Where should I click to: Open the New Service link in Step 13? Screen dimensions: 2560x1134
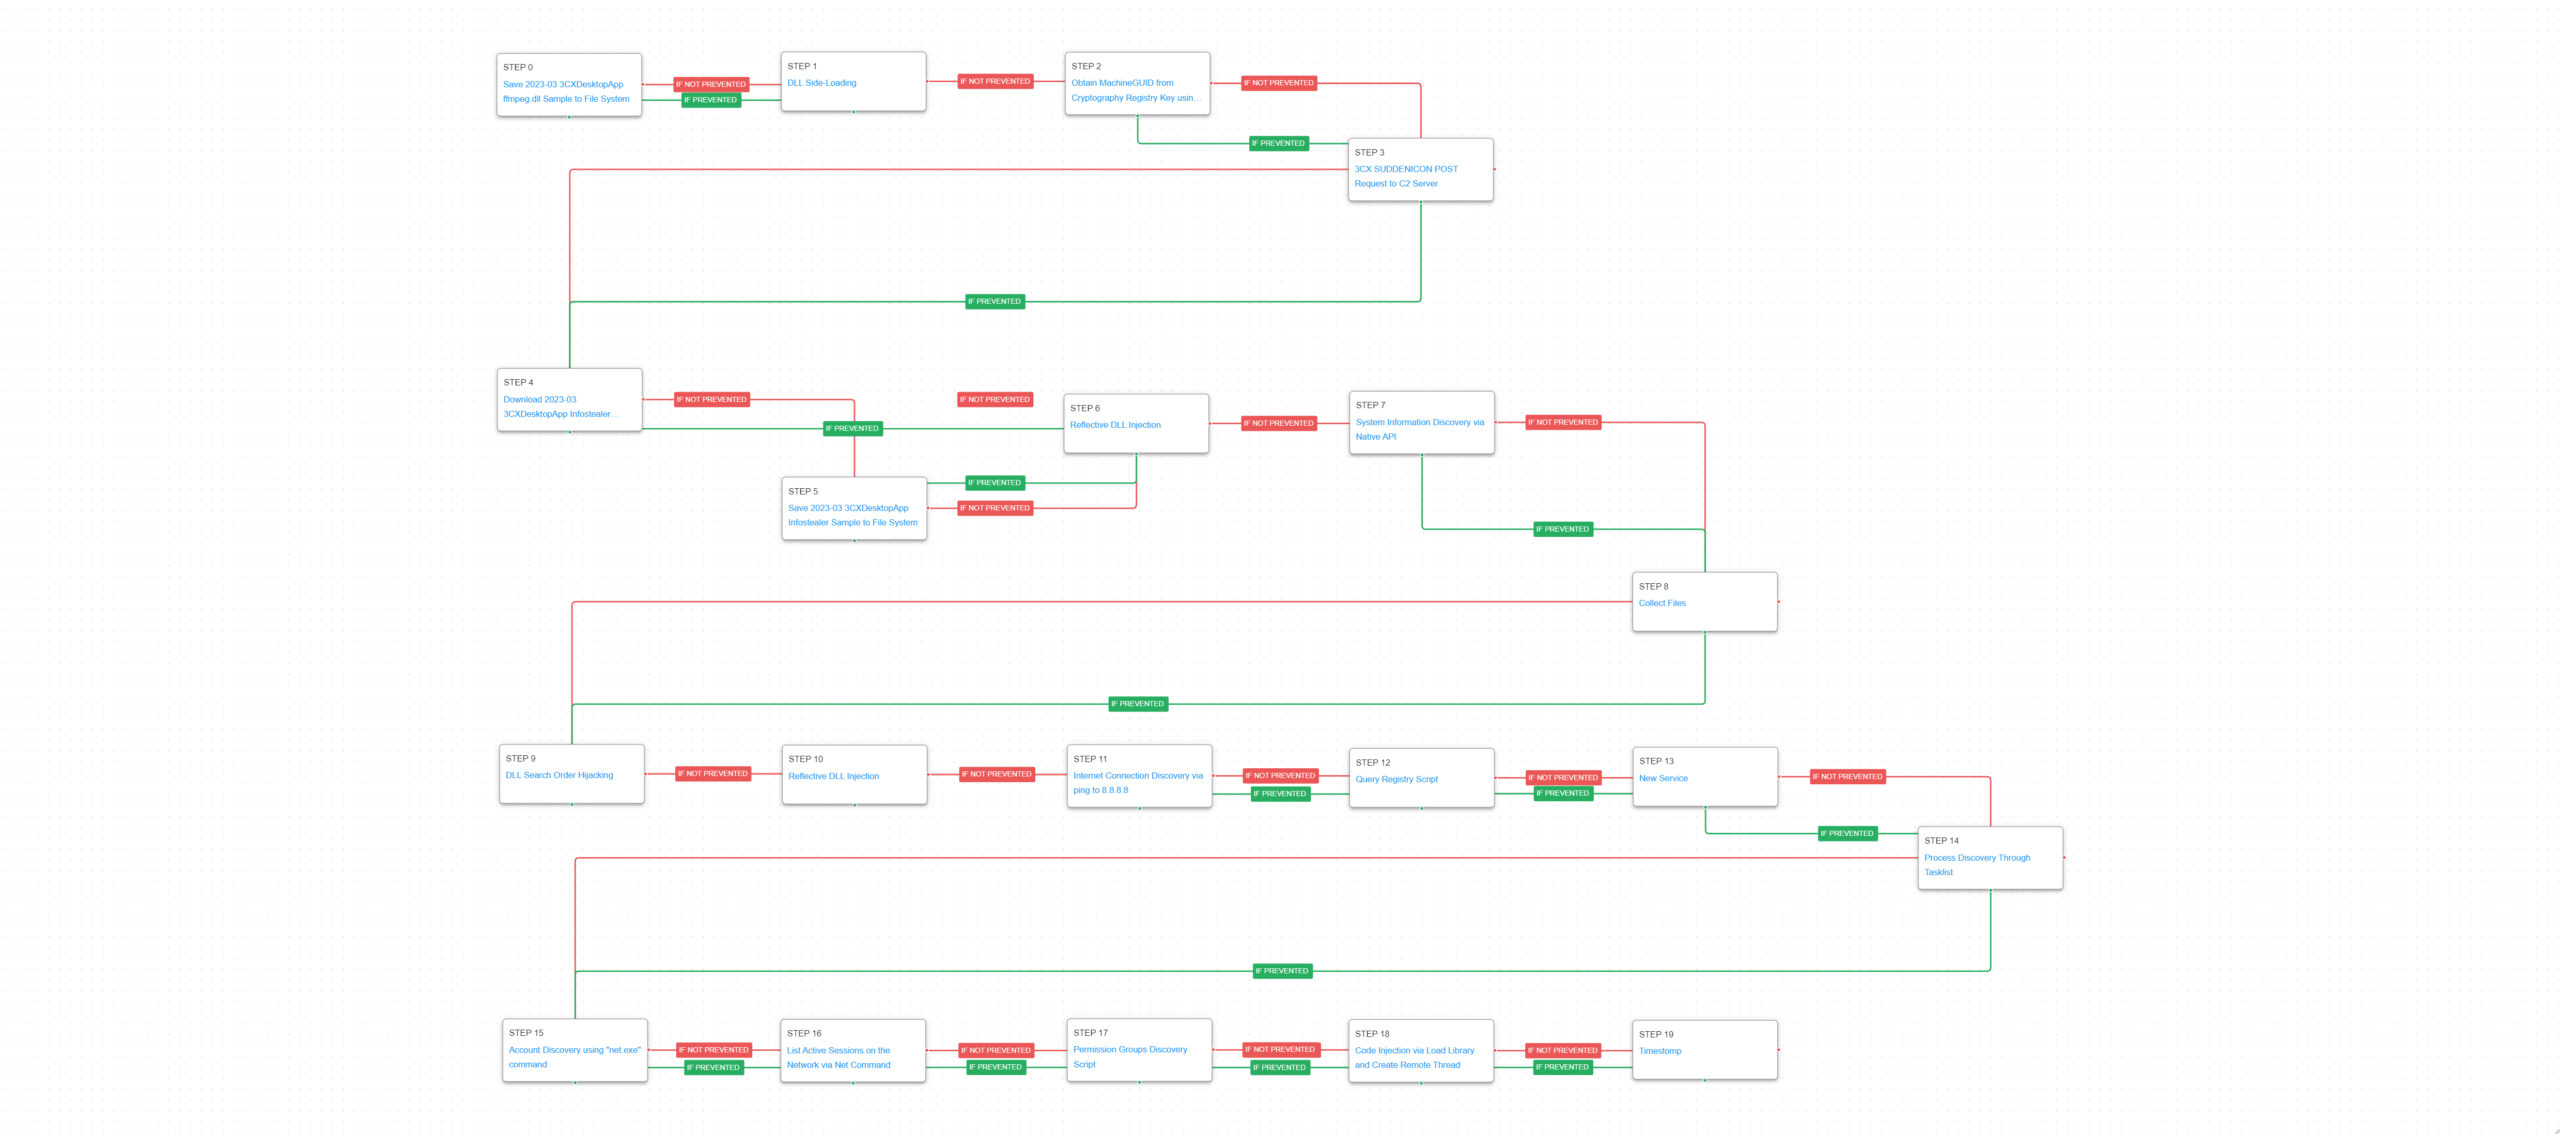pyautogui.click(x=1663, y=778)
